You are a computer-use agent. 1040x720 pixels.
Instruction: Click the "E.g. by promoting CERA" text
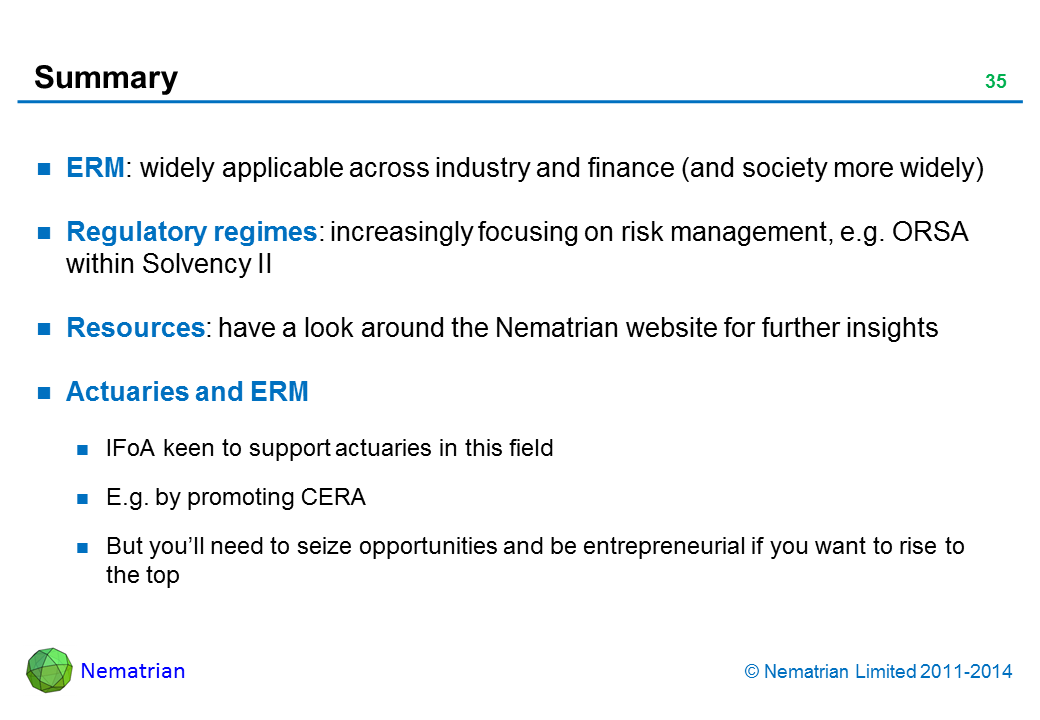click(x=235, y=497)
